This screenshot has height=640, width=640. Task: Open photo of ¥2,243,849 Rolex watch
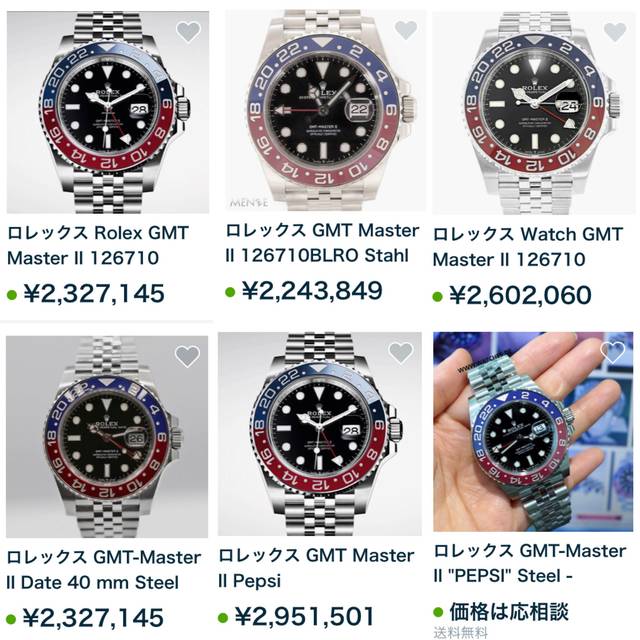click(325, 110)
